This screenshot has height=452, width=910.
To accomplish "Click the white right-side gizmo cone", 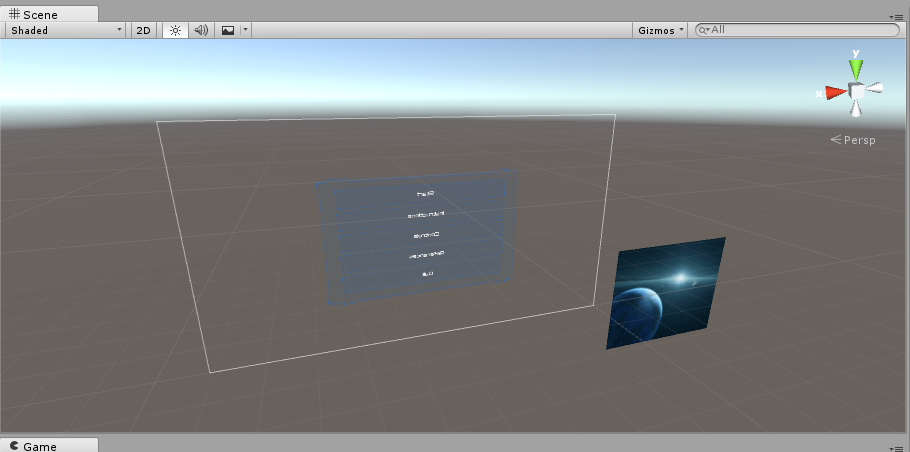I will 875,88.
